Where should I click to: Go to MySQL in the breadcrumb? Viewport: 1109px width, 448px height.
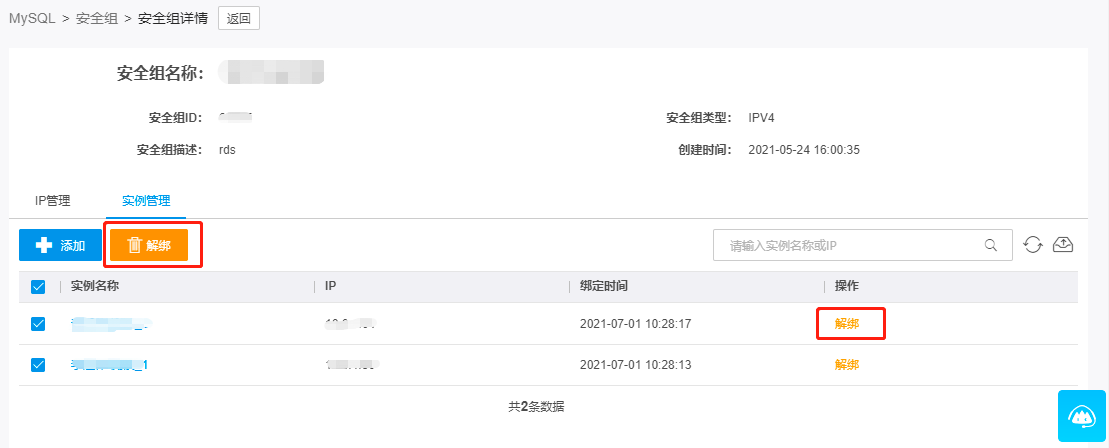pos(32,18)
